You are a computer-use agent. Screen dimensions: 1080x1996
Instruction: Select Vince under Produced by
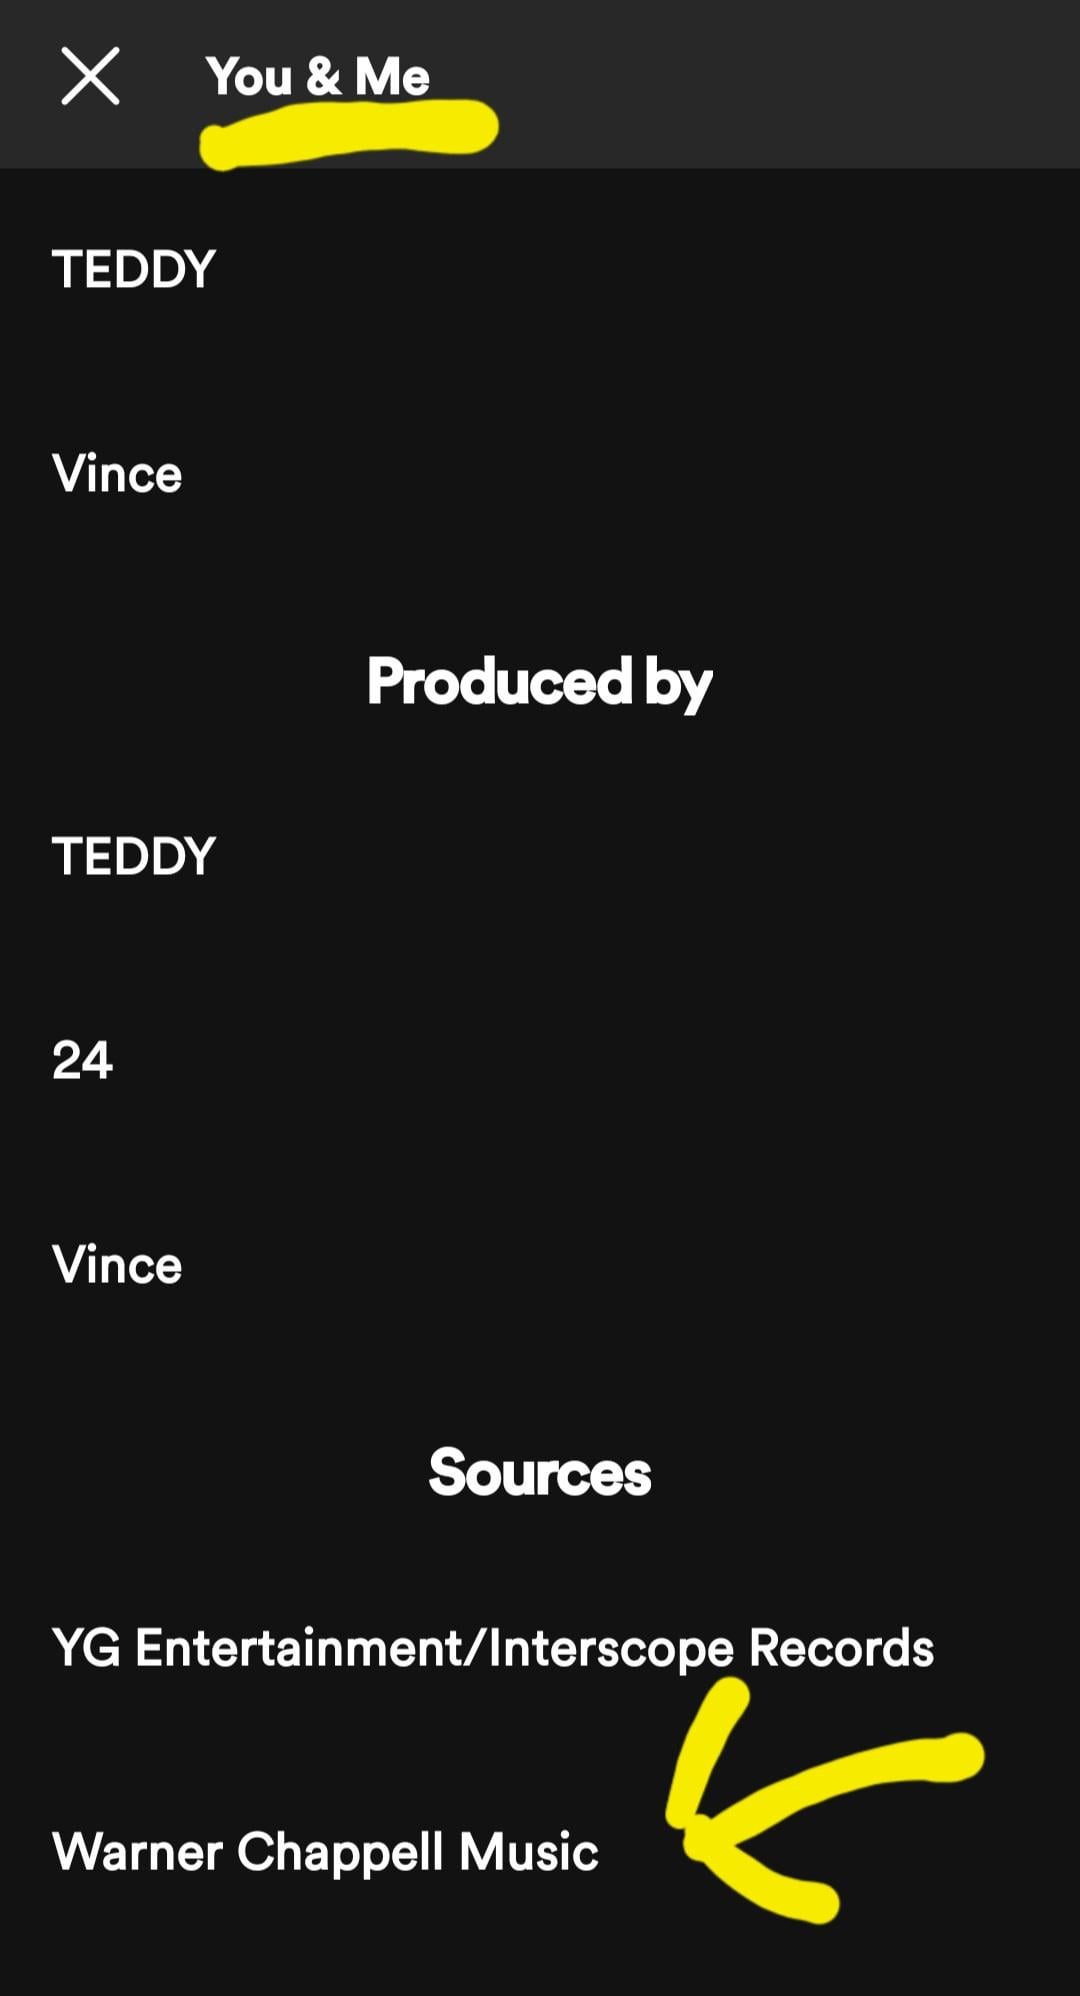pyautogui.click(x=117, y=1265)
